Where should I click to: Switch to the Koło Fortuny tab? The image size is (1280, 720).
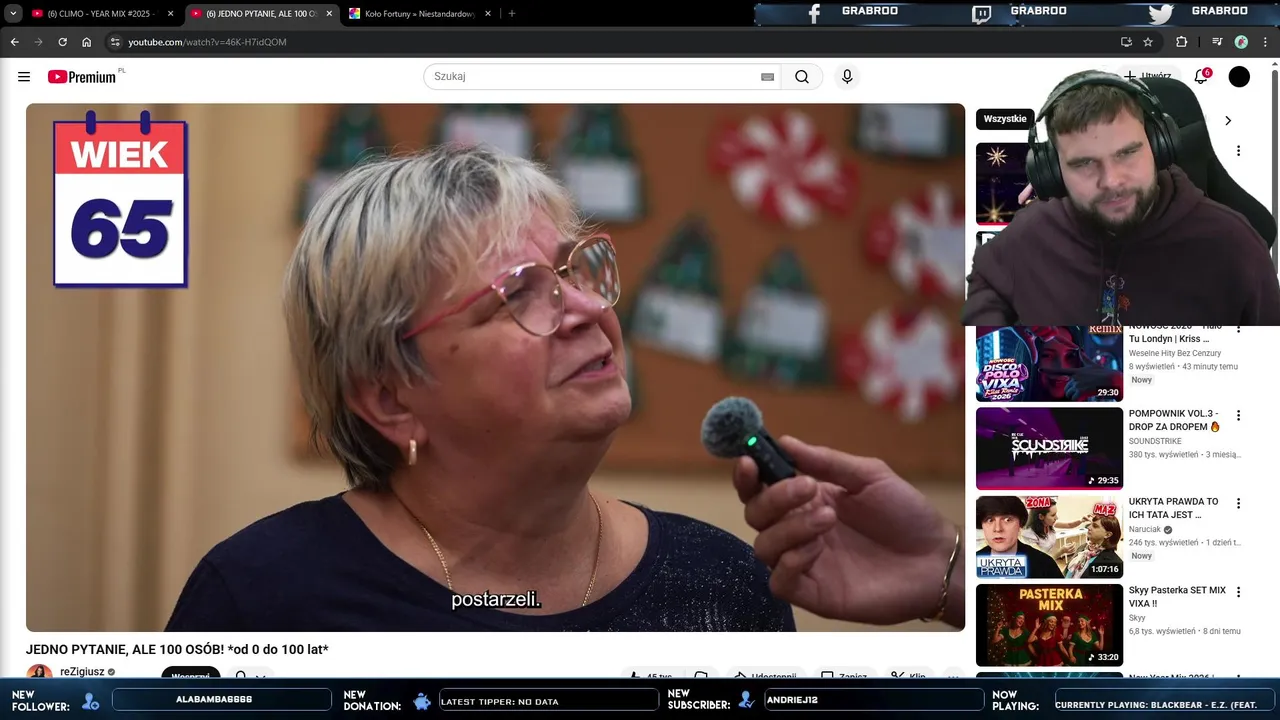pyautogui.click(x=419, y=14)
